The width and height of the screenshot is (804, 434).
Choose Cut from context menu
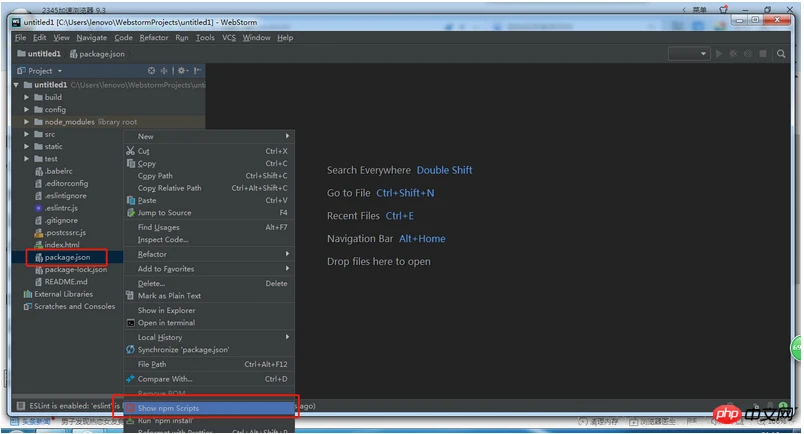[x=209, y=151]
